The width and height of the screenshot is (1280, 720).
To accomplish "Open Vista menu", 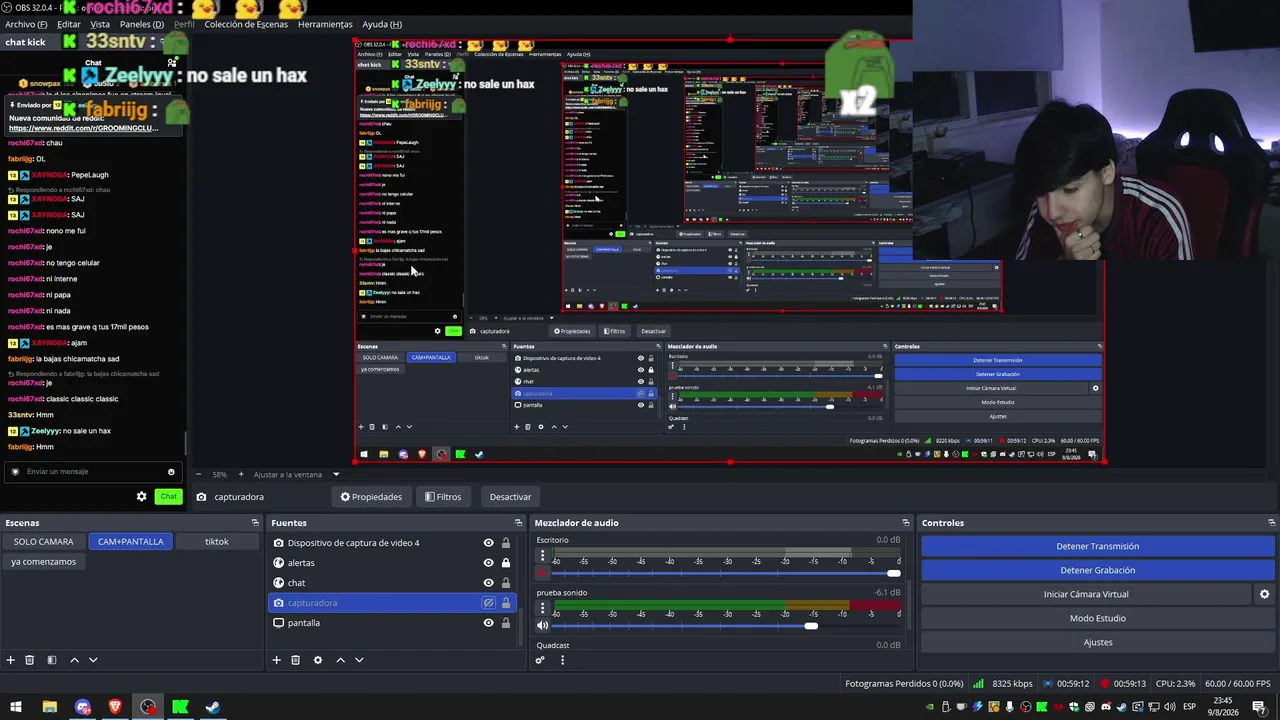I will tap(100, 24).
